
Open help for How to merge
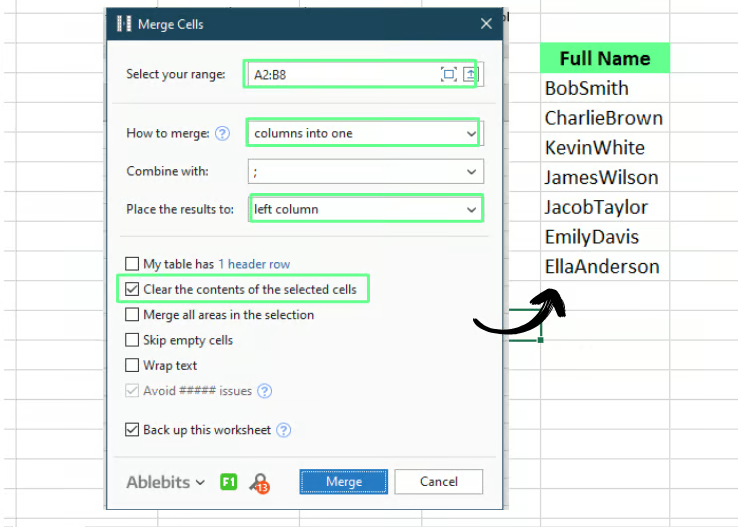(x=222, y=133)
